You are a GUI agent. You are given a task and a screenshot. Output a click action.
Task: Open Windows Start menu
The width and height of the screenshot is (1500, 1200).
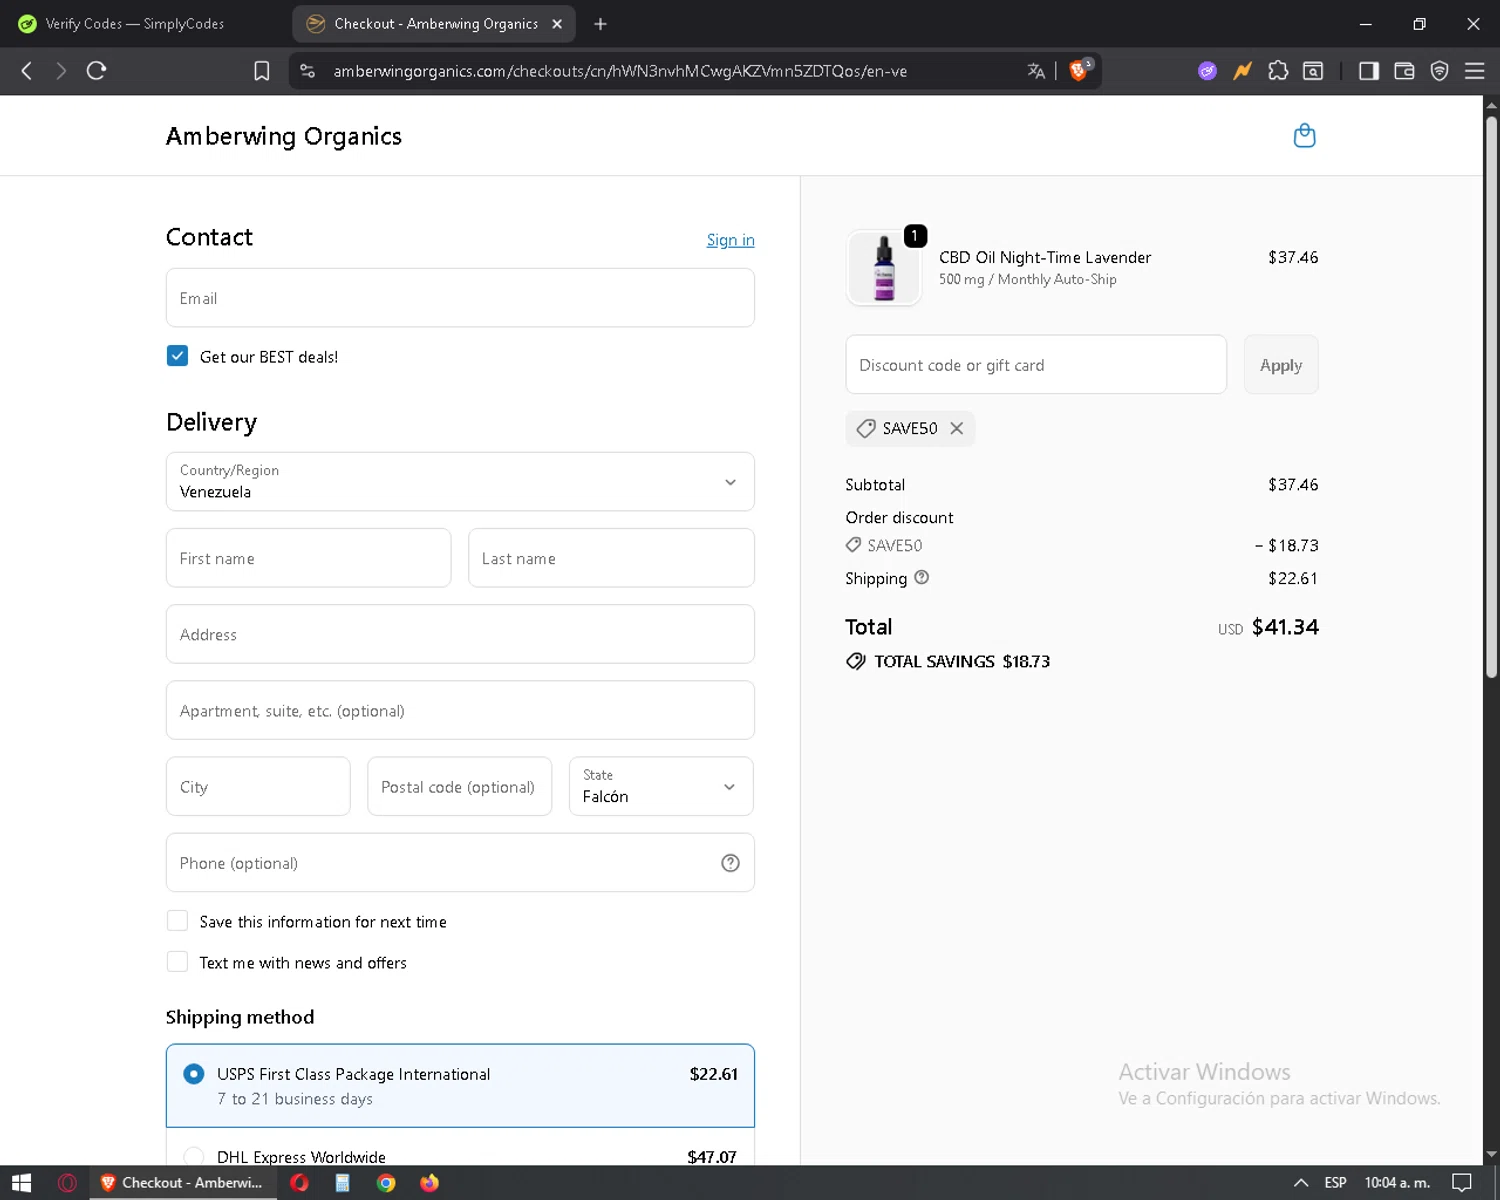click(21, 1183)
